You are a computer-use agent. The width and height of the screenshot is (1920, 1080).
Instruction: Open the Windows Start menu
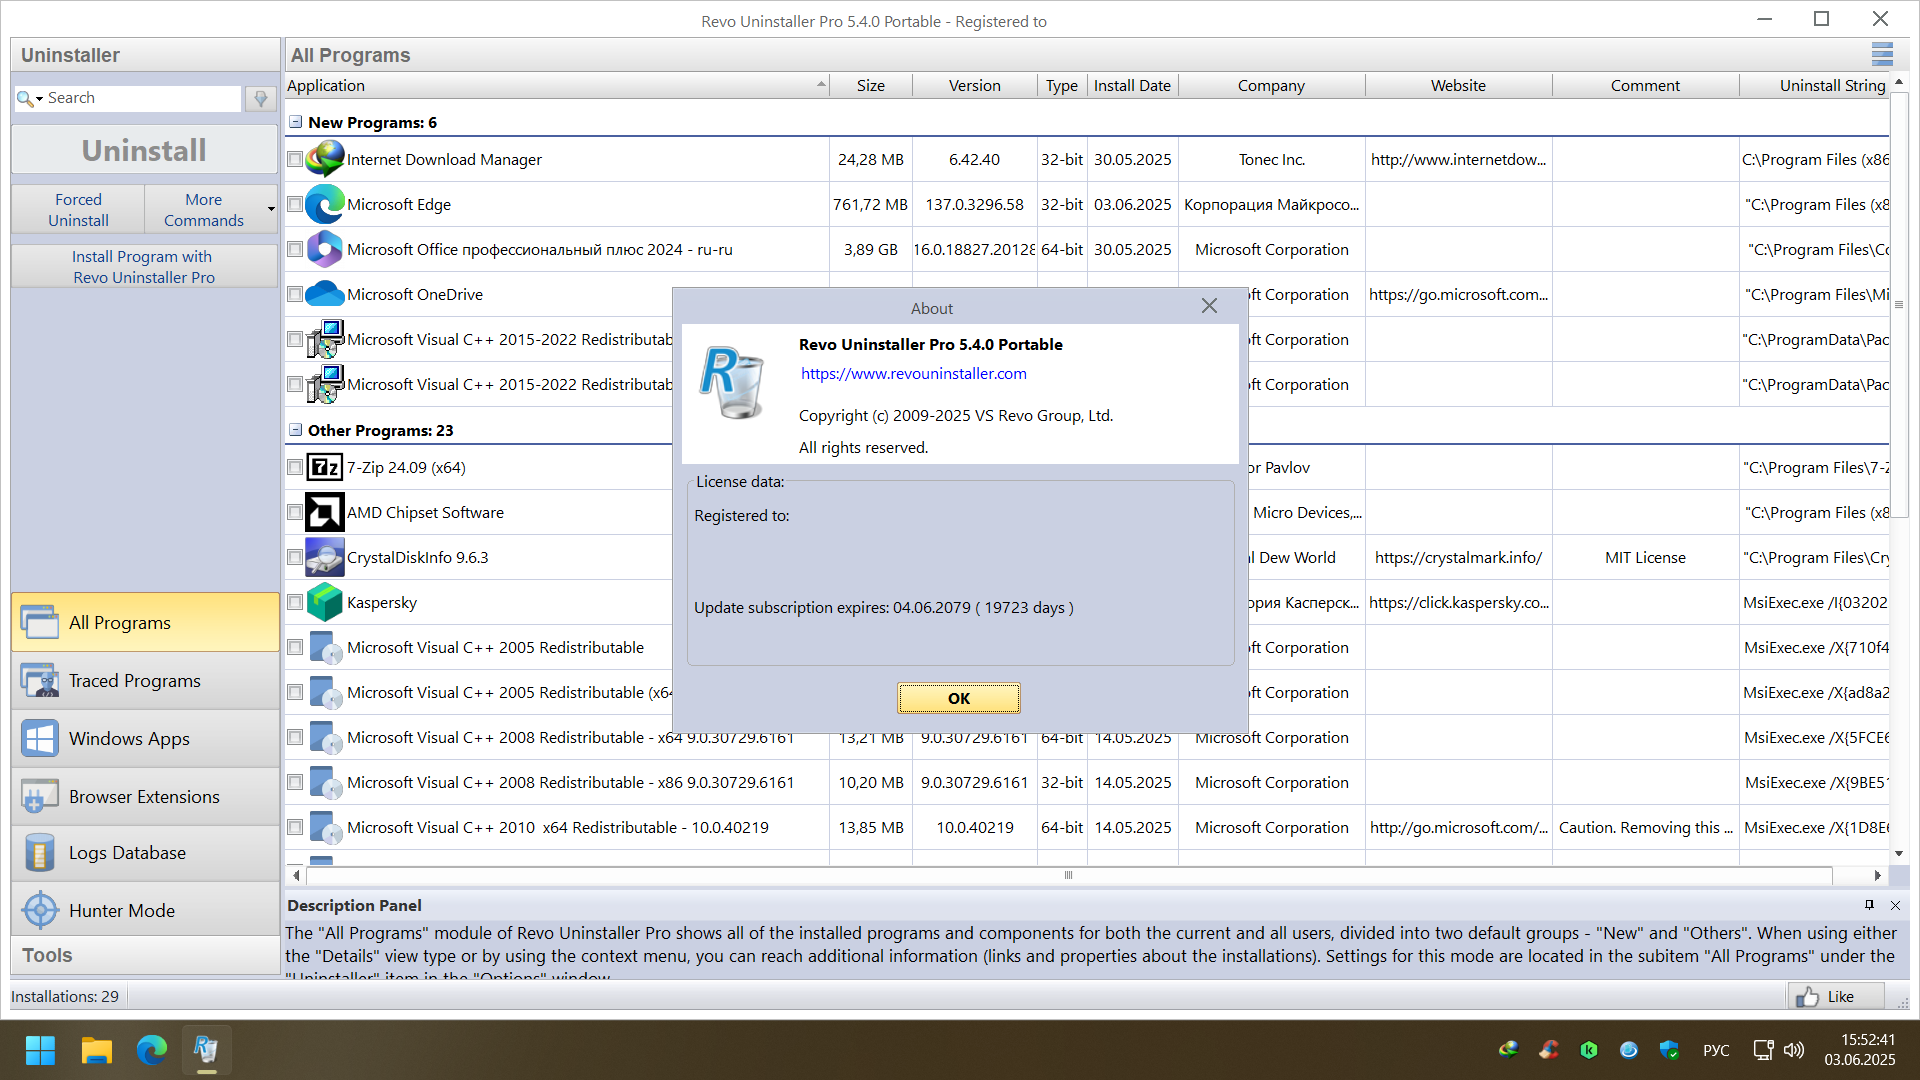pos(40,1050)
